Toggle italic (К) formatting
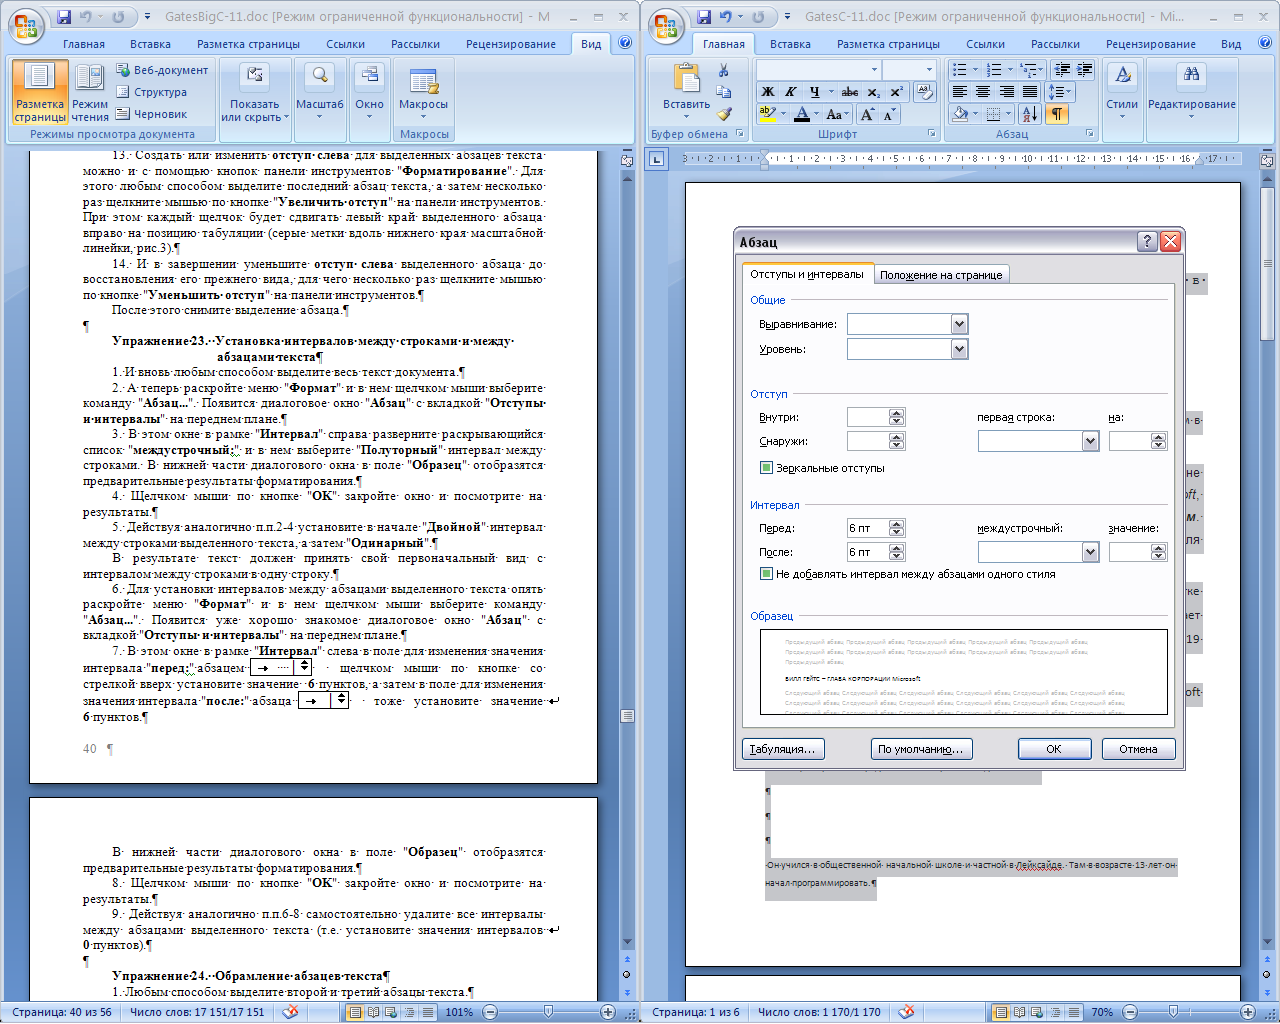Screen dimensions: 1280x1024 [x=790, y=92]
